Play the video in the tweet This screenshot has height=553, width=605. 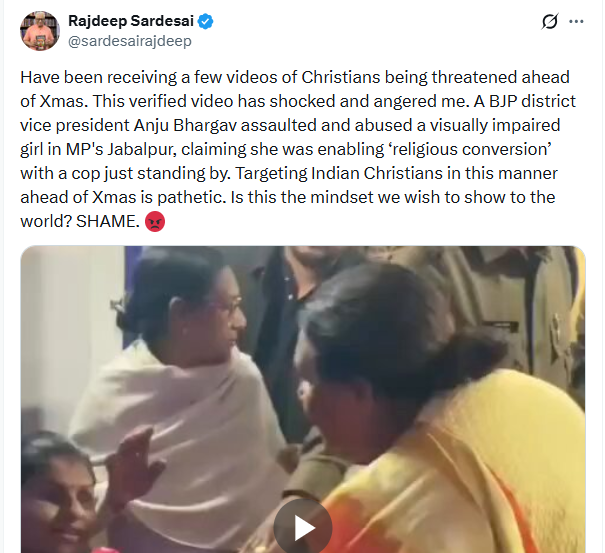(302, 526)
